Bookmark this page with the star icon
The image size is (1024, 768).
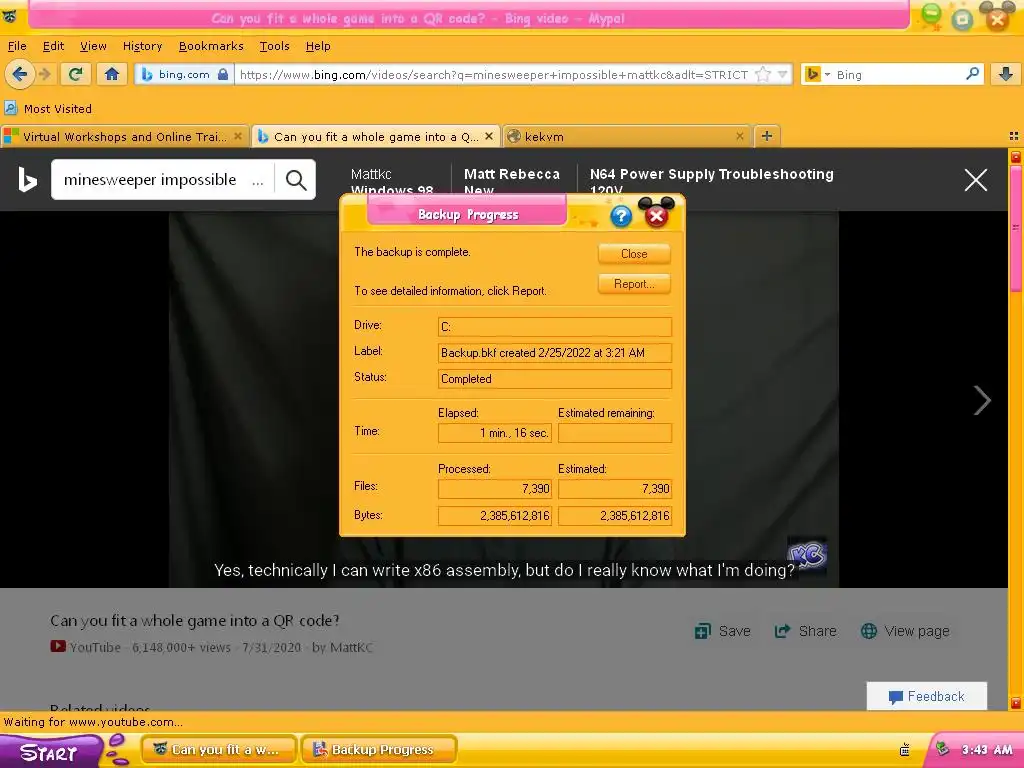[763, 74]
